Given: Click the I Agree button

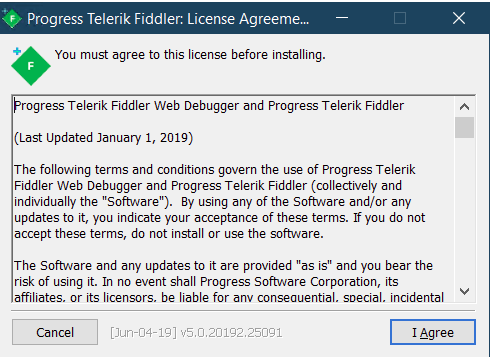Looking at the screenshot, I should [433, 332].
